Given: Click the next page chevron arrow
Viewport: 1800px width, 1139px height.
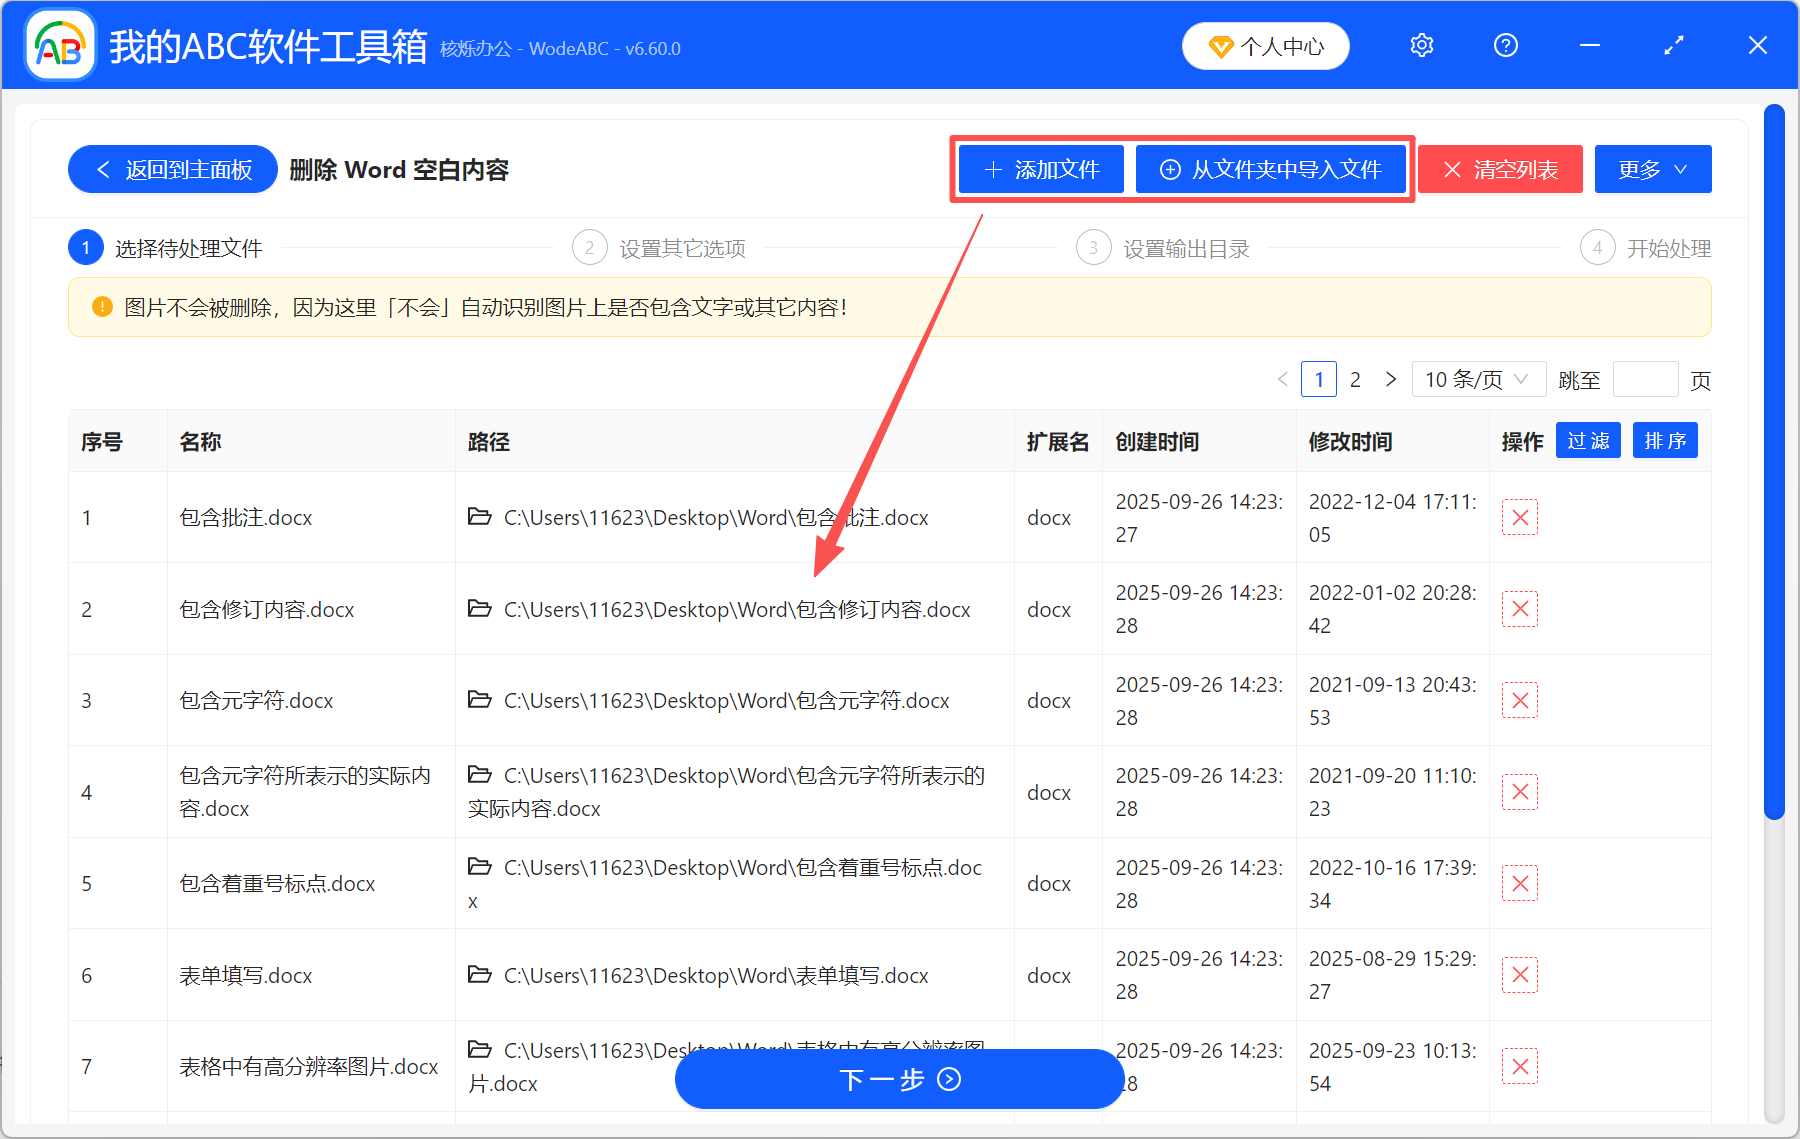Looking at the screenshot, I should (1391, 379).
